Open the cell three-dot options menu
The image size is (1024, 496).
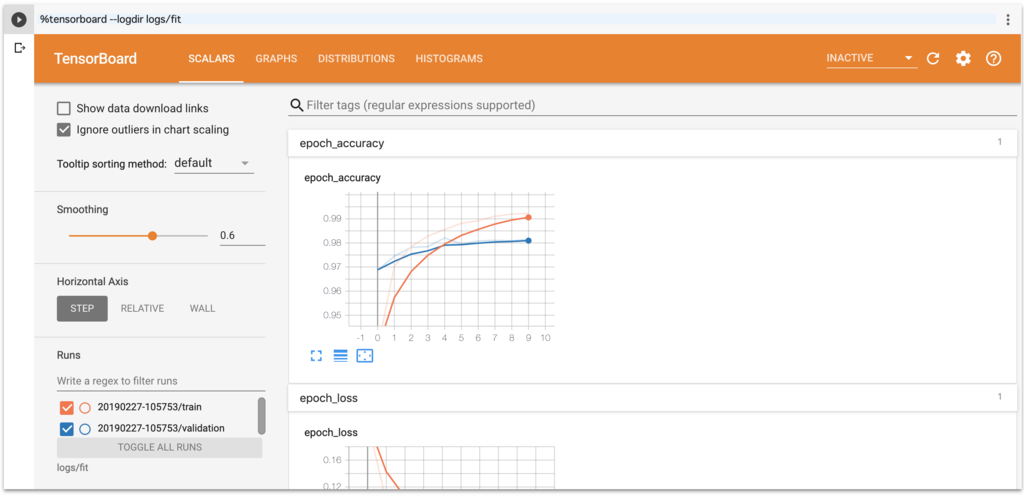point(1008,20)
